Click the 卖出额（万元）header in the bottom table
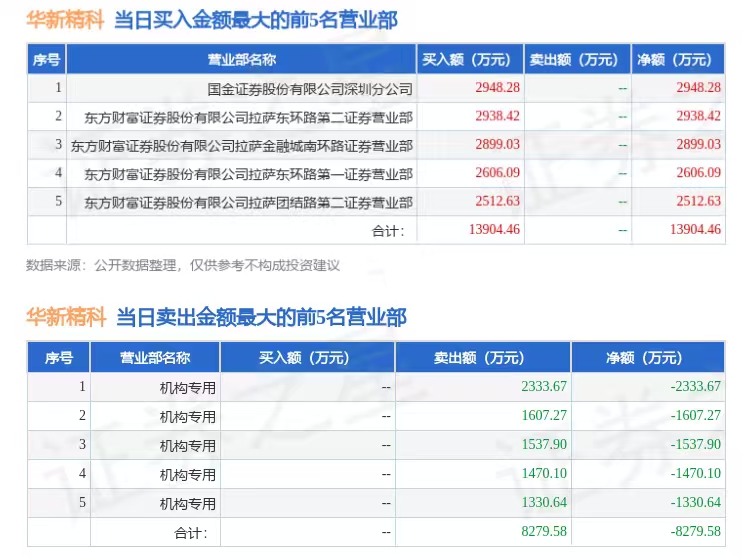This screenshot has width=742, height=559. 479,358
